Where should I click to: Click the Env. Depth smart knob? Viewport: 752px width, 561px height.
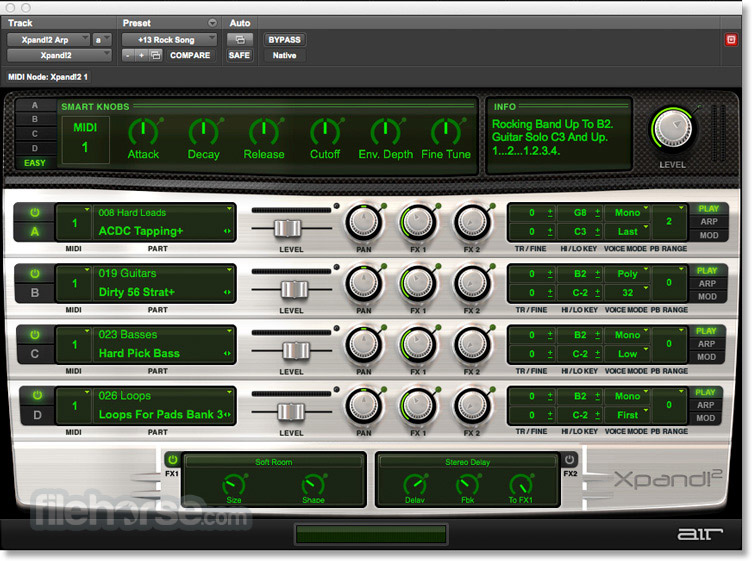point(385,131)
